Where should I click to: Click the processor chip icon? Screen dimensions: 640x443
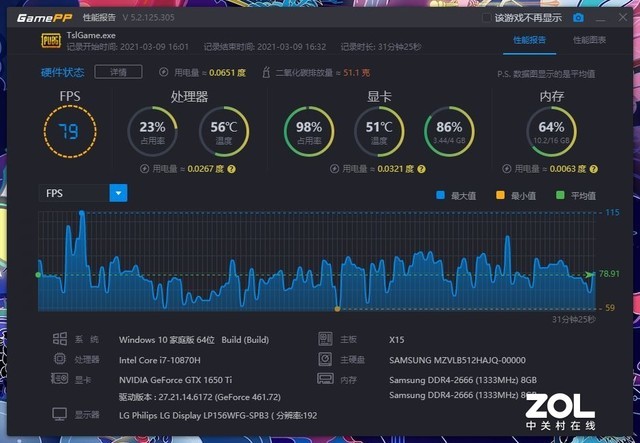[x=60, y=359]
